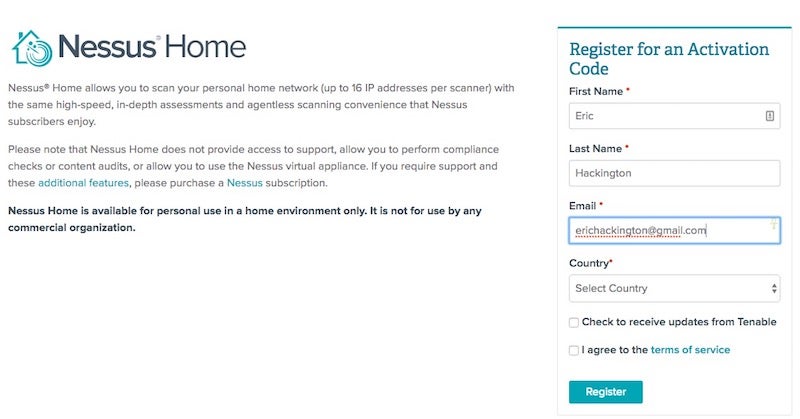Click the up-down arrows on Country selector
The image size is (800, 419).
tap(774, 288)
